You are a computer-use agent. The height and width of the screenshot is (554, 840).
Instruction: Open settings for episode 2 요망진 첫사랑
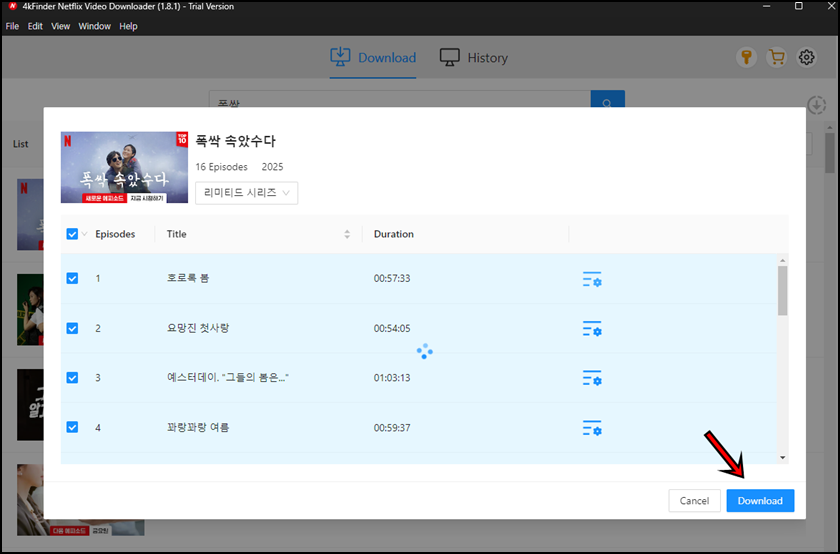click(x=592, y=328)
